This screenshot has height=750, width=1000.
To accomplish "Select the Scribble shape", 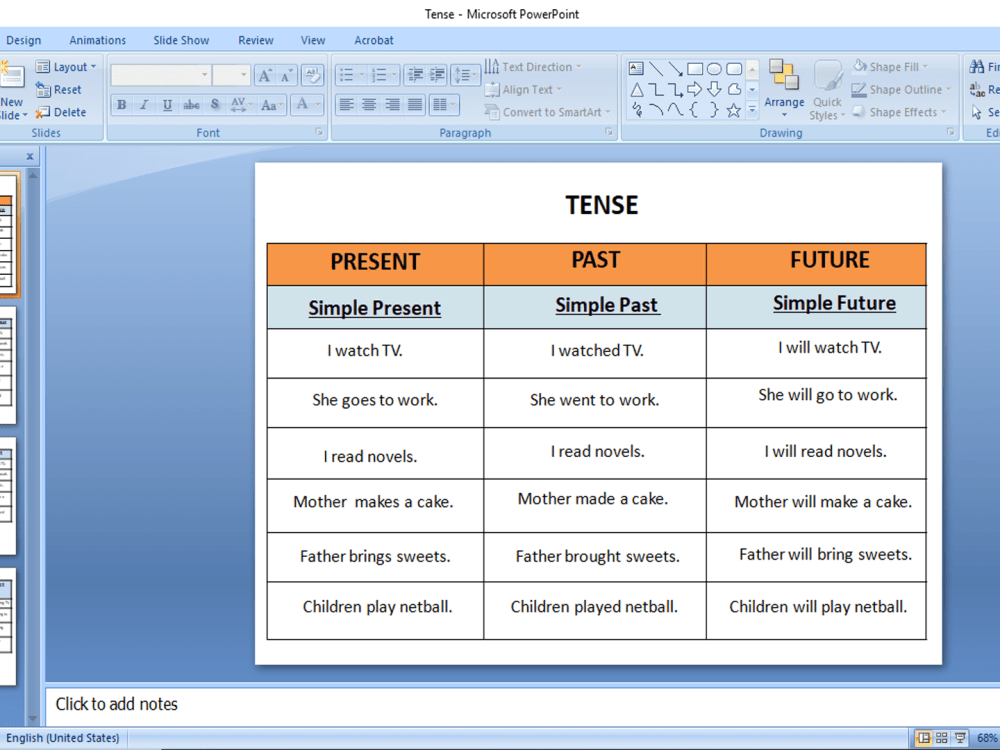I will 636,110.
